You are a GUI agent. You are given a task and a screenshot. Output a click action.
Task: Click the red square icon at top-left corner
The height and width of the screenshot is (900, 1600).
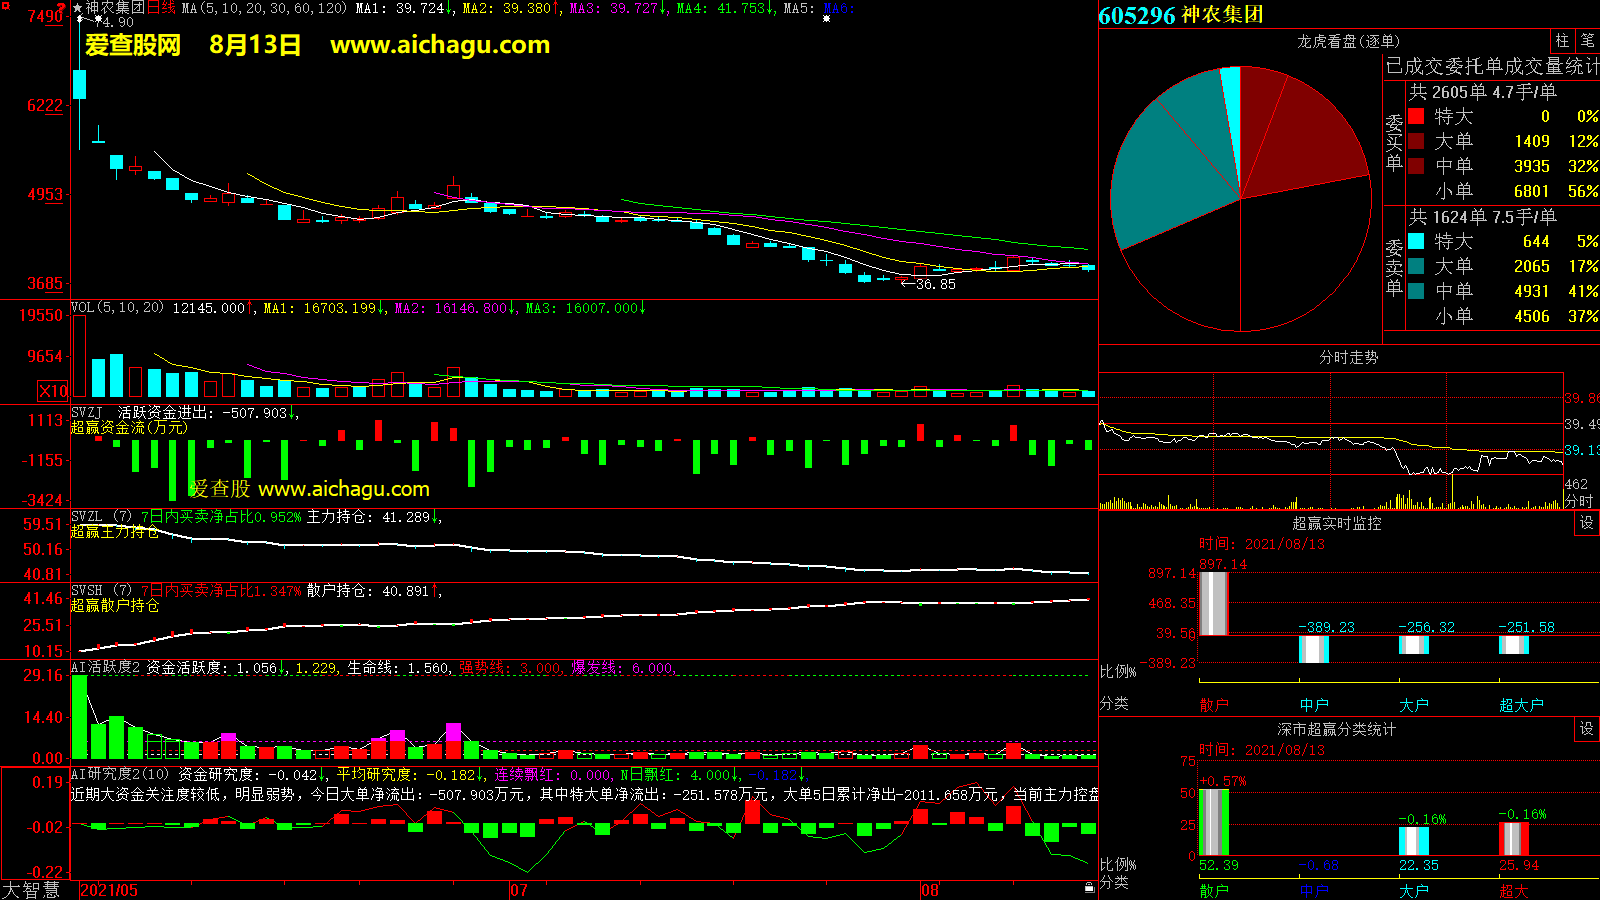tap(5, 5)
